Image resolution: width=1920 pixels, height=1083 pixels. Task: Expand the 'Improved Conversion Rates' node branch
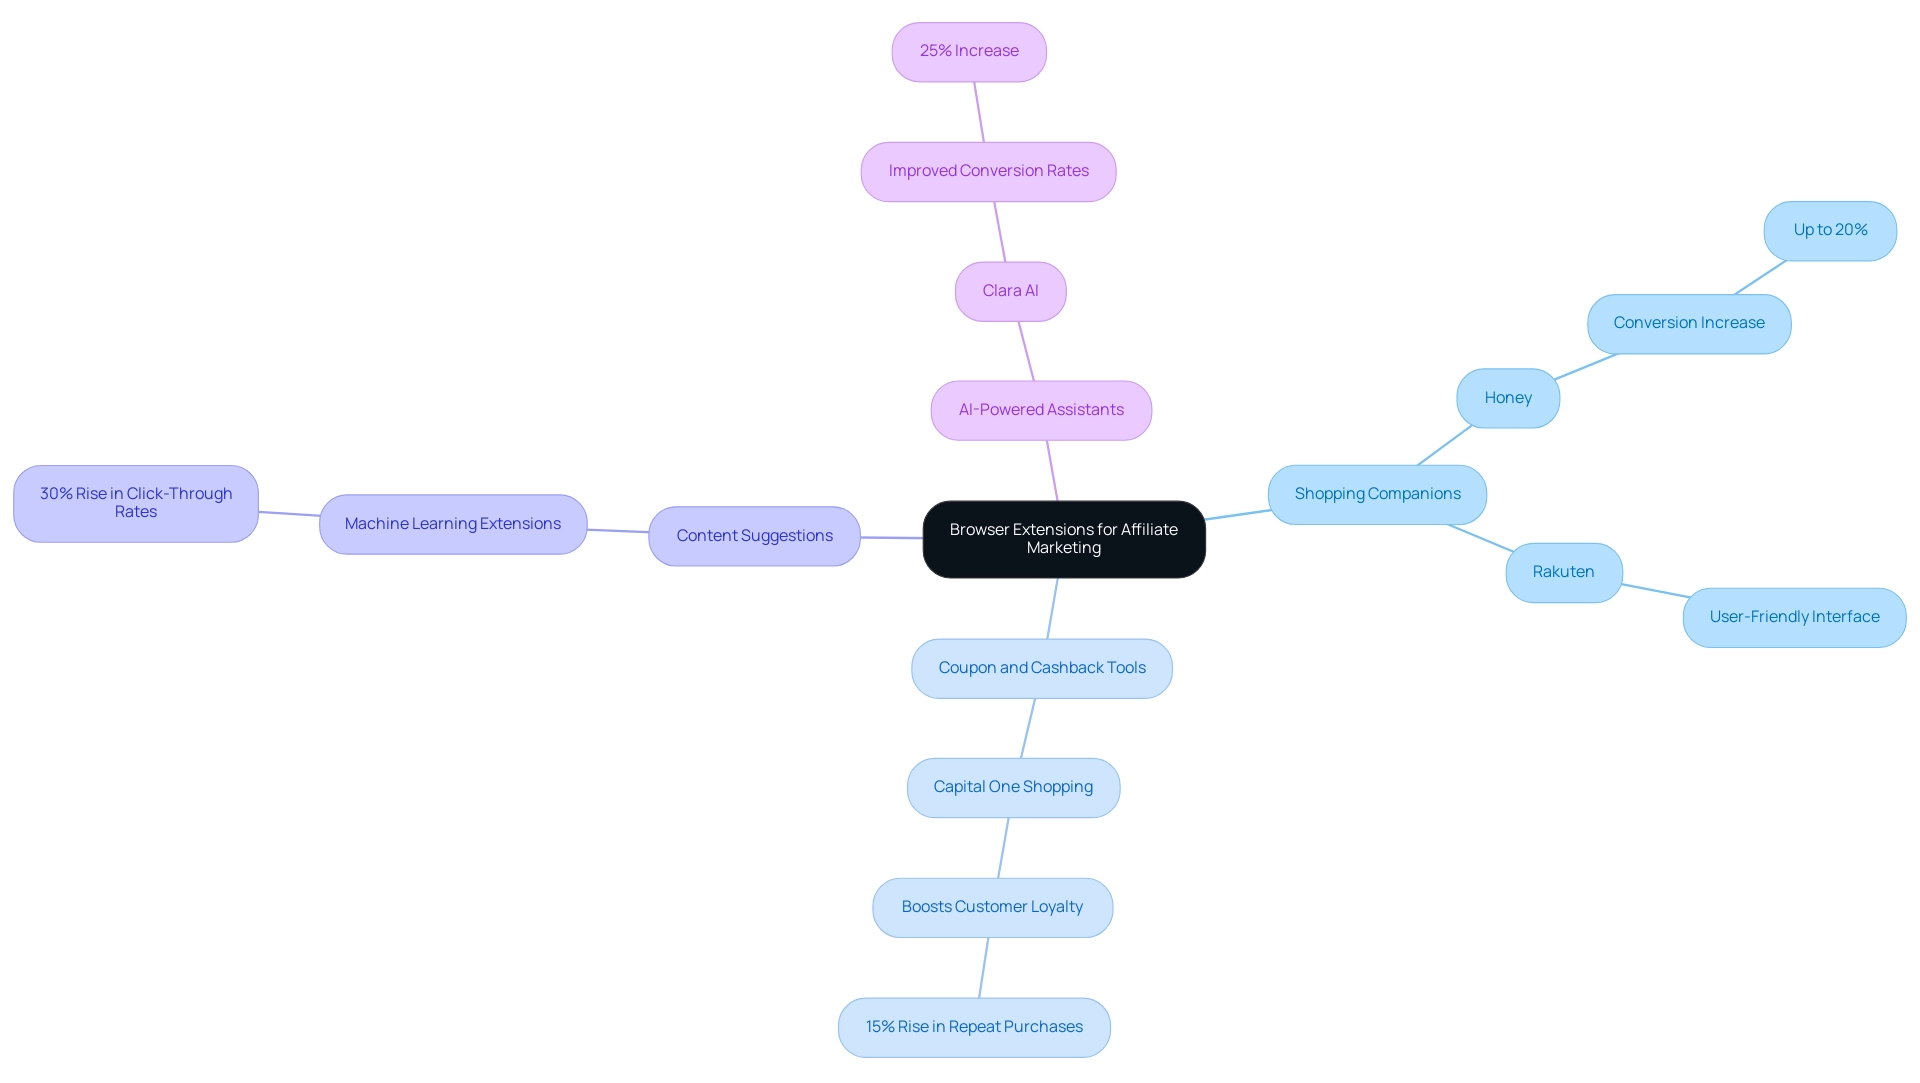tap(990, 170)
